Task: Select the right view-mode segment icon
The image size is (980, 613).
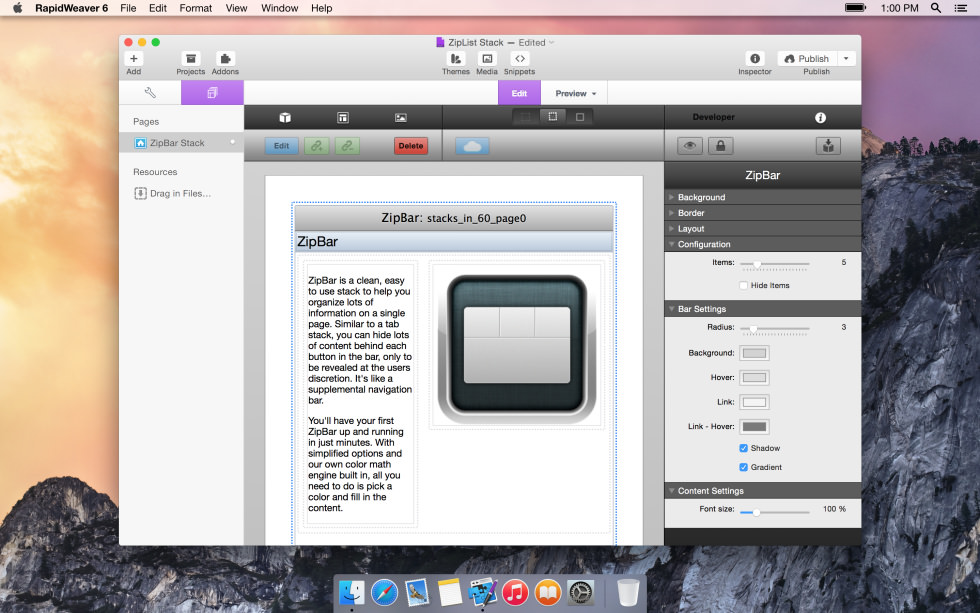Action: click(579, 117)
